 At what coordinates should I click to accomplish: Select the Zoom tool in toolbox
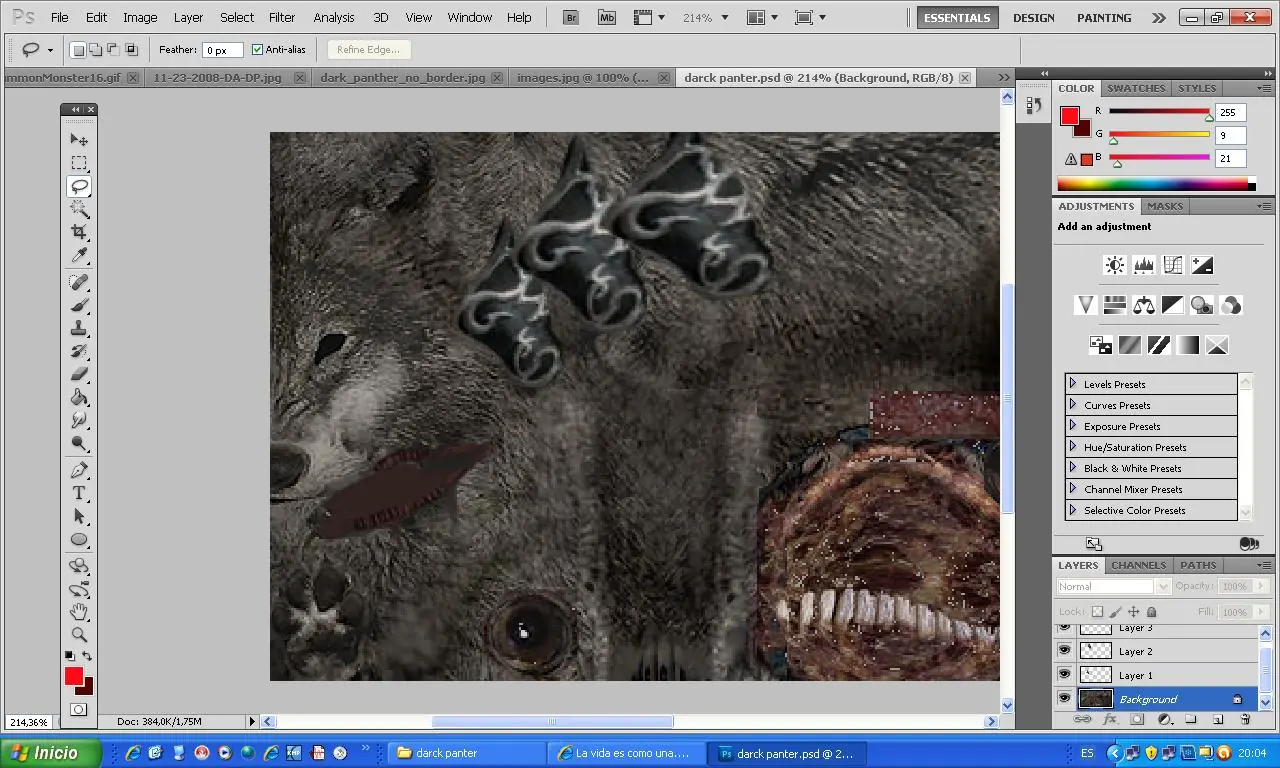(79, 635)
